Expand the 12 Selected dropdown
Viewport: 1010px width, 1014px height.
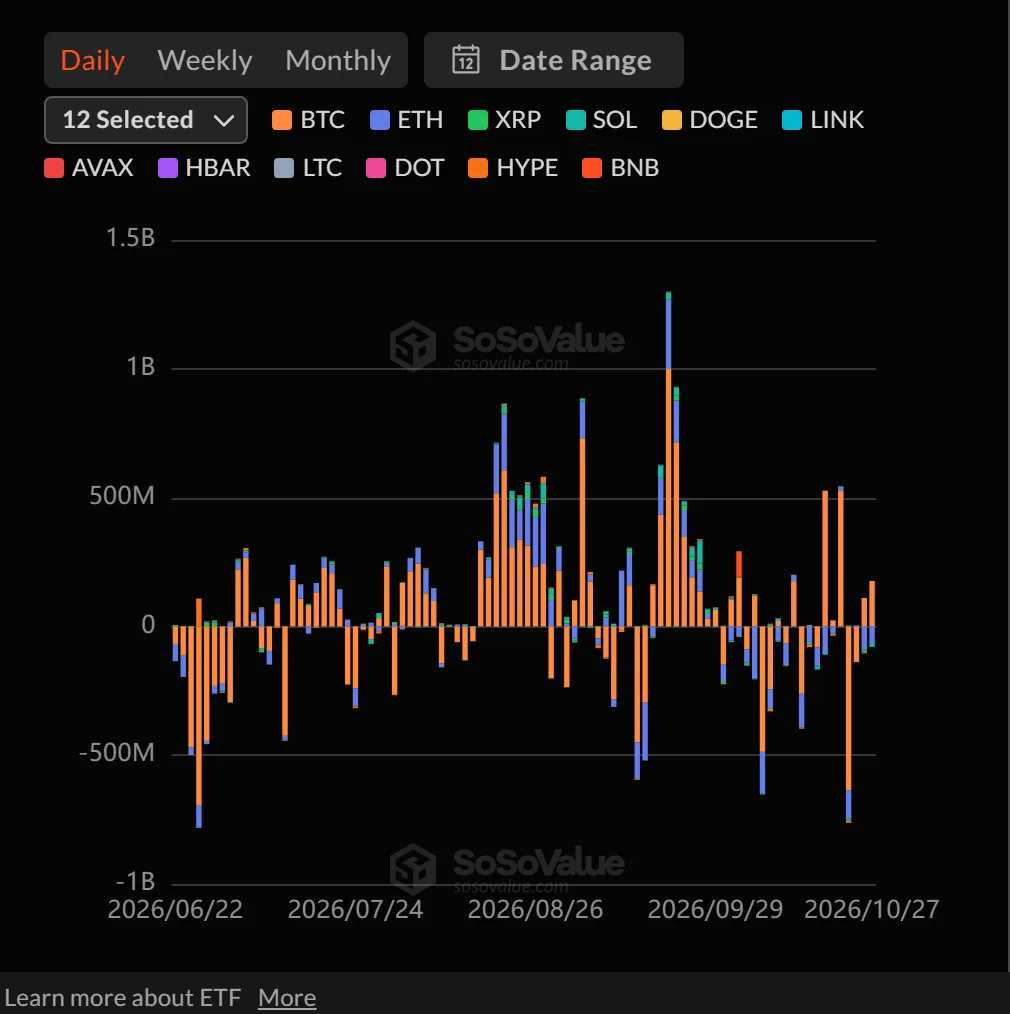[145, 120]
